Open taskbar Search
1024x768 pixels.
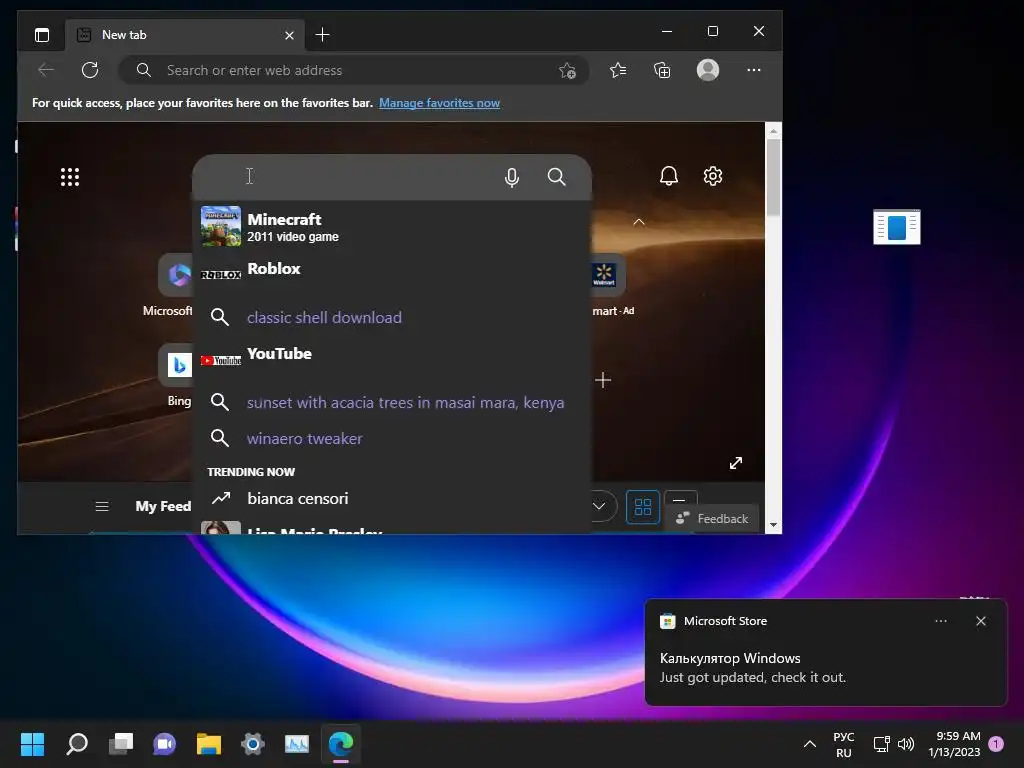77,743
